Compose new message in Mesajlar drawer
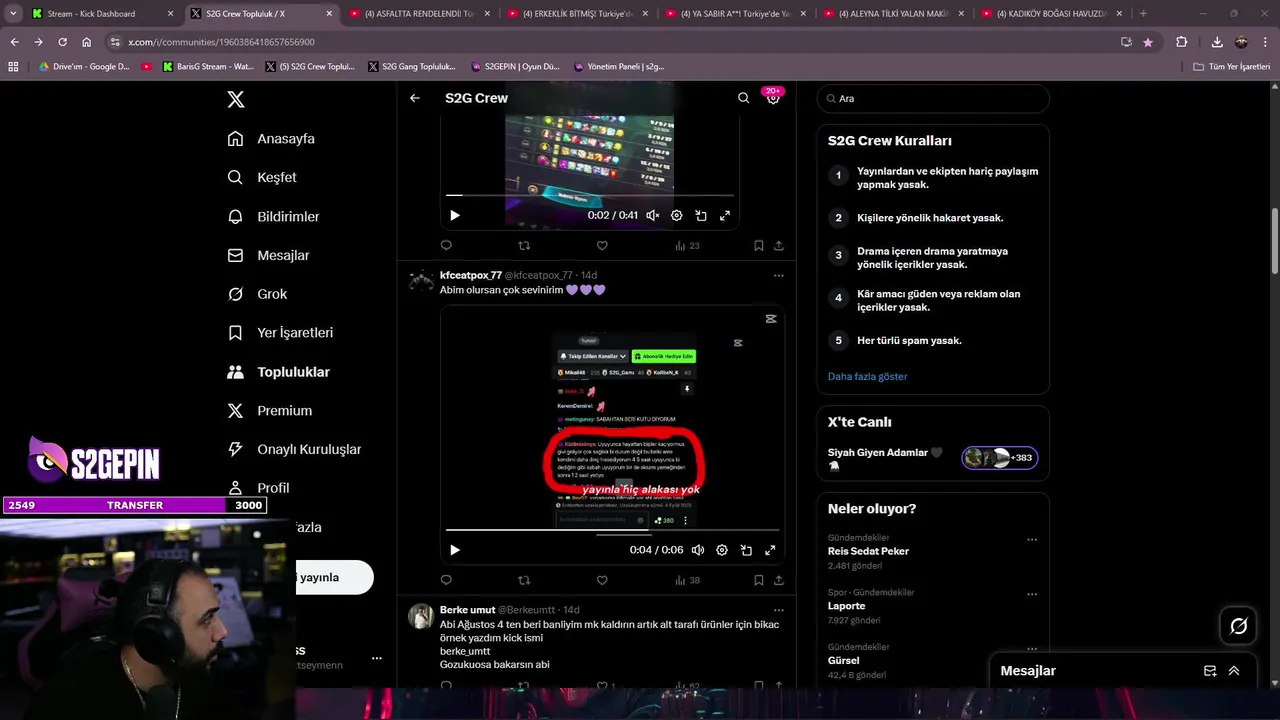Image resolution: width=1280 pixels, height=720 pixels. (1210, 671)
